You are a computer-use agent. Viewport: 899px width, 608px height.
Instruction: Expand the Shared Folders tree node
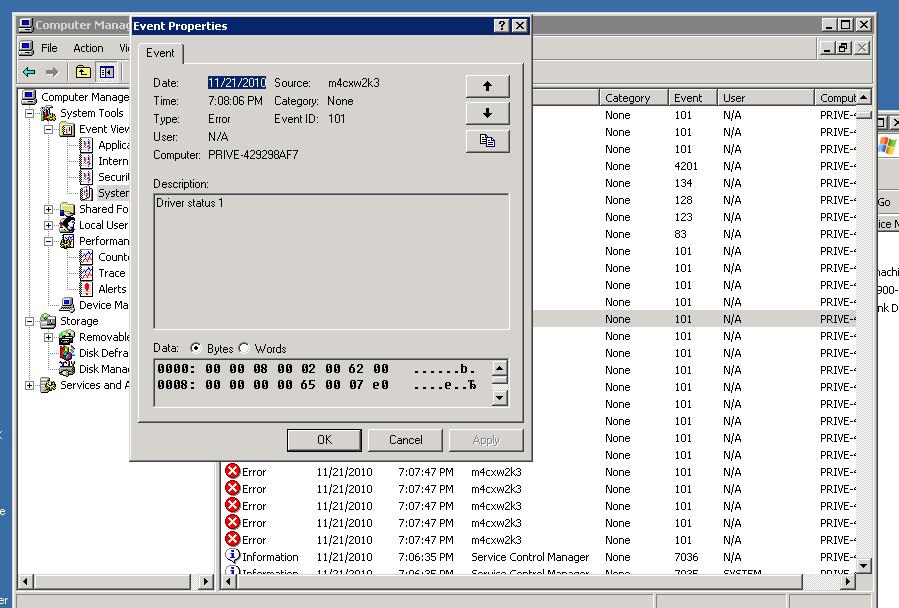(49, 209)
